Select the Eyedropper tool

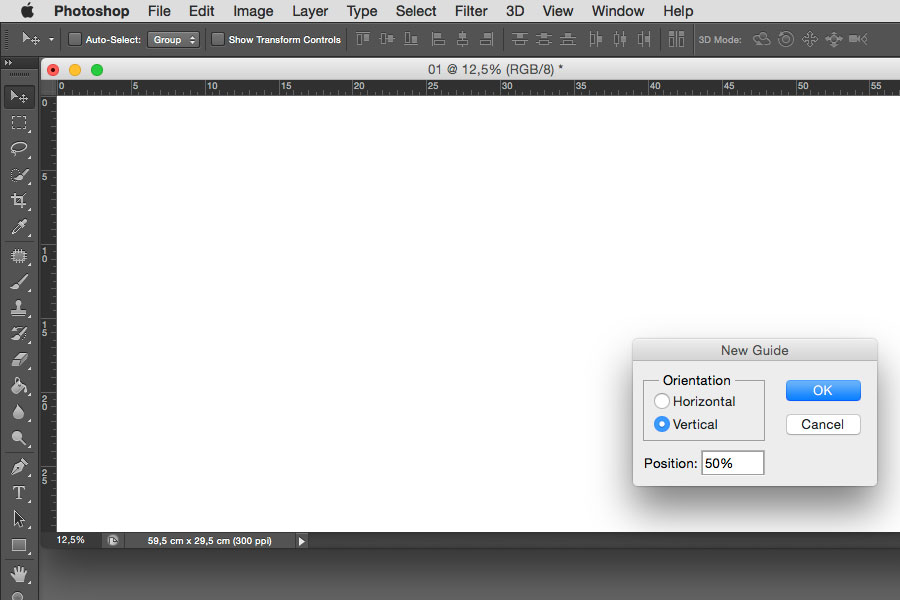click(x=19, y=227)
